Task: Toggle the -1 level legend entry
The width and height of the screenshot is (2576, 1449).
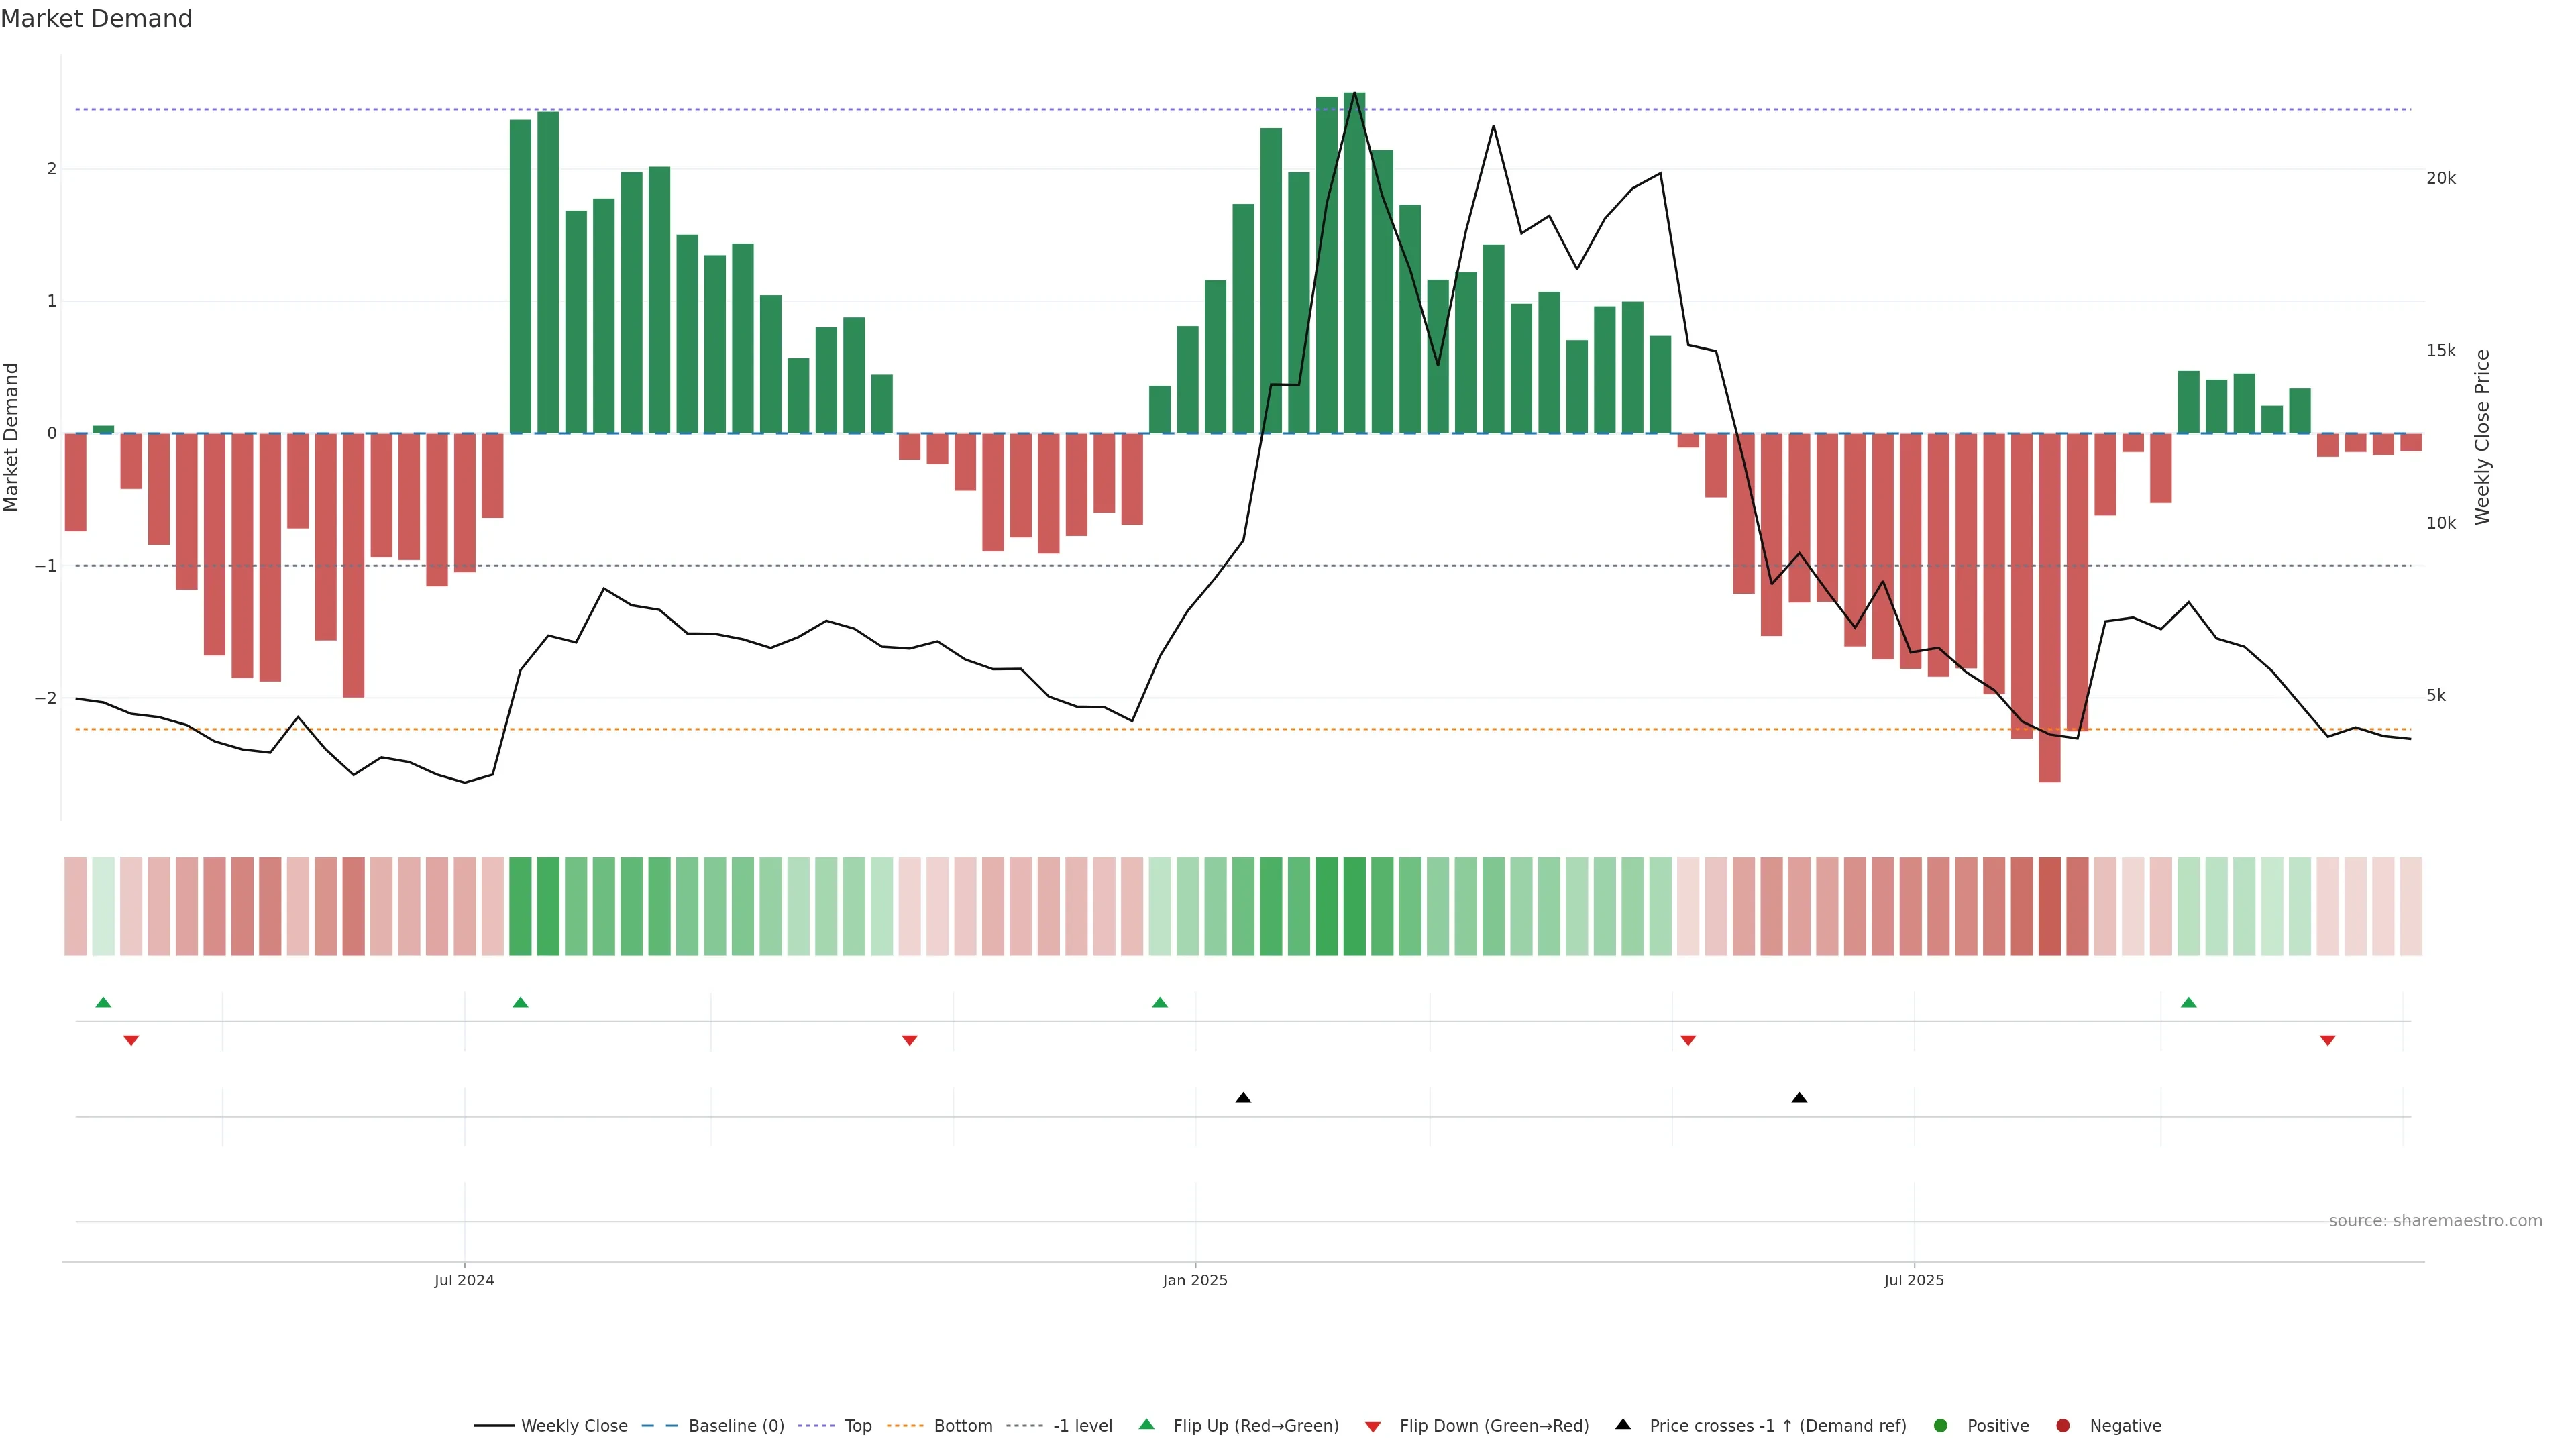Action: (1082, 1425)
